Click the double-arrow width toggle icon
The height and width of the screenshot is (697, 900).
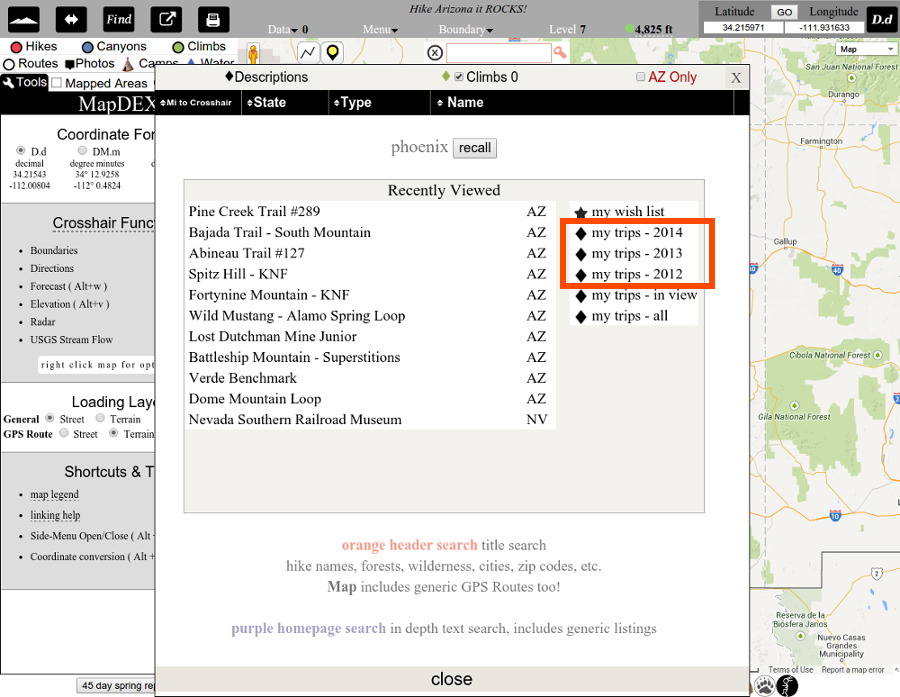coord(70,19)
